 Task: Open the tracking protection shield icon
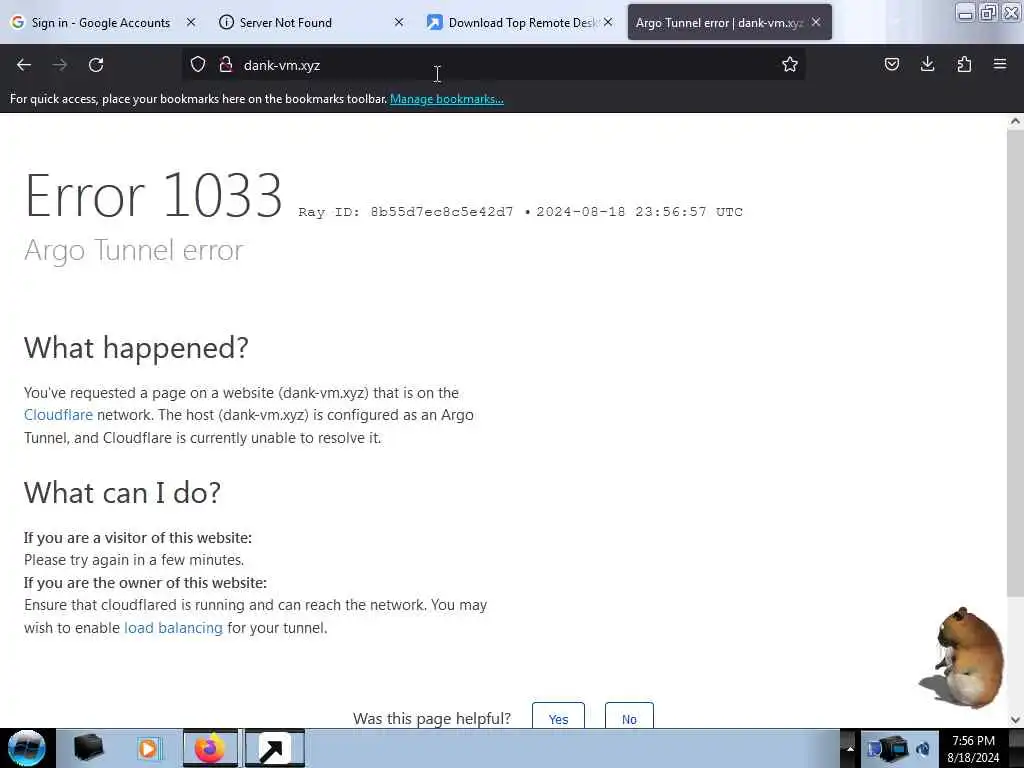click(198, 64)
